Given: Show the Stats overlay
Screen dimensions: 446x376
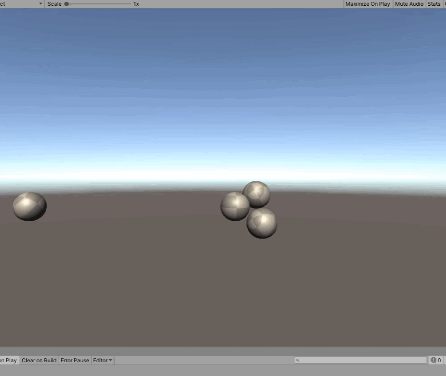Looking at the screenshot, I should [433, 4].
